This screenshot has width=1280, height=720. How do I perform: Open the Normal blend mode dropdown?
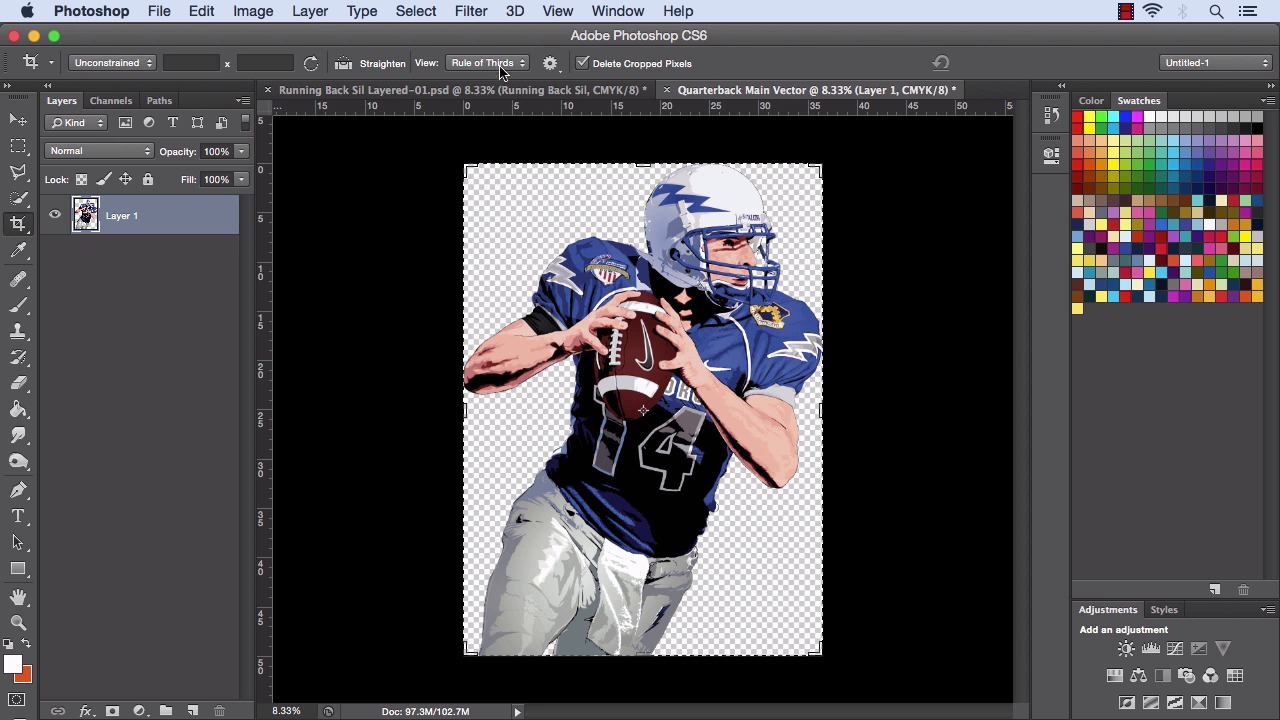pos(99,151)
